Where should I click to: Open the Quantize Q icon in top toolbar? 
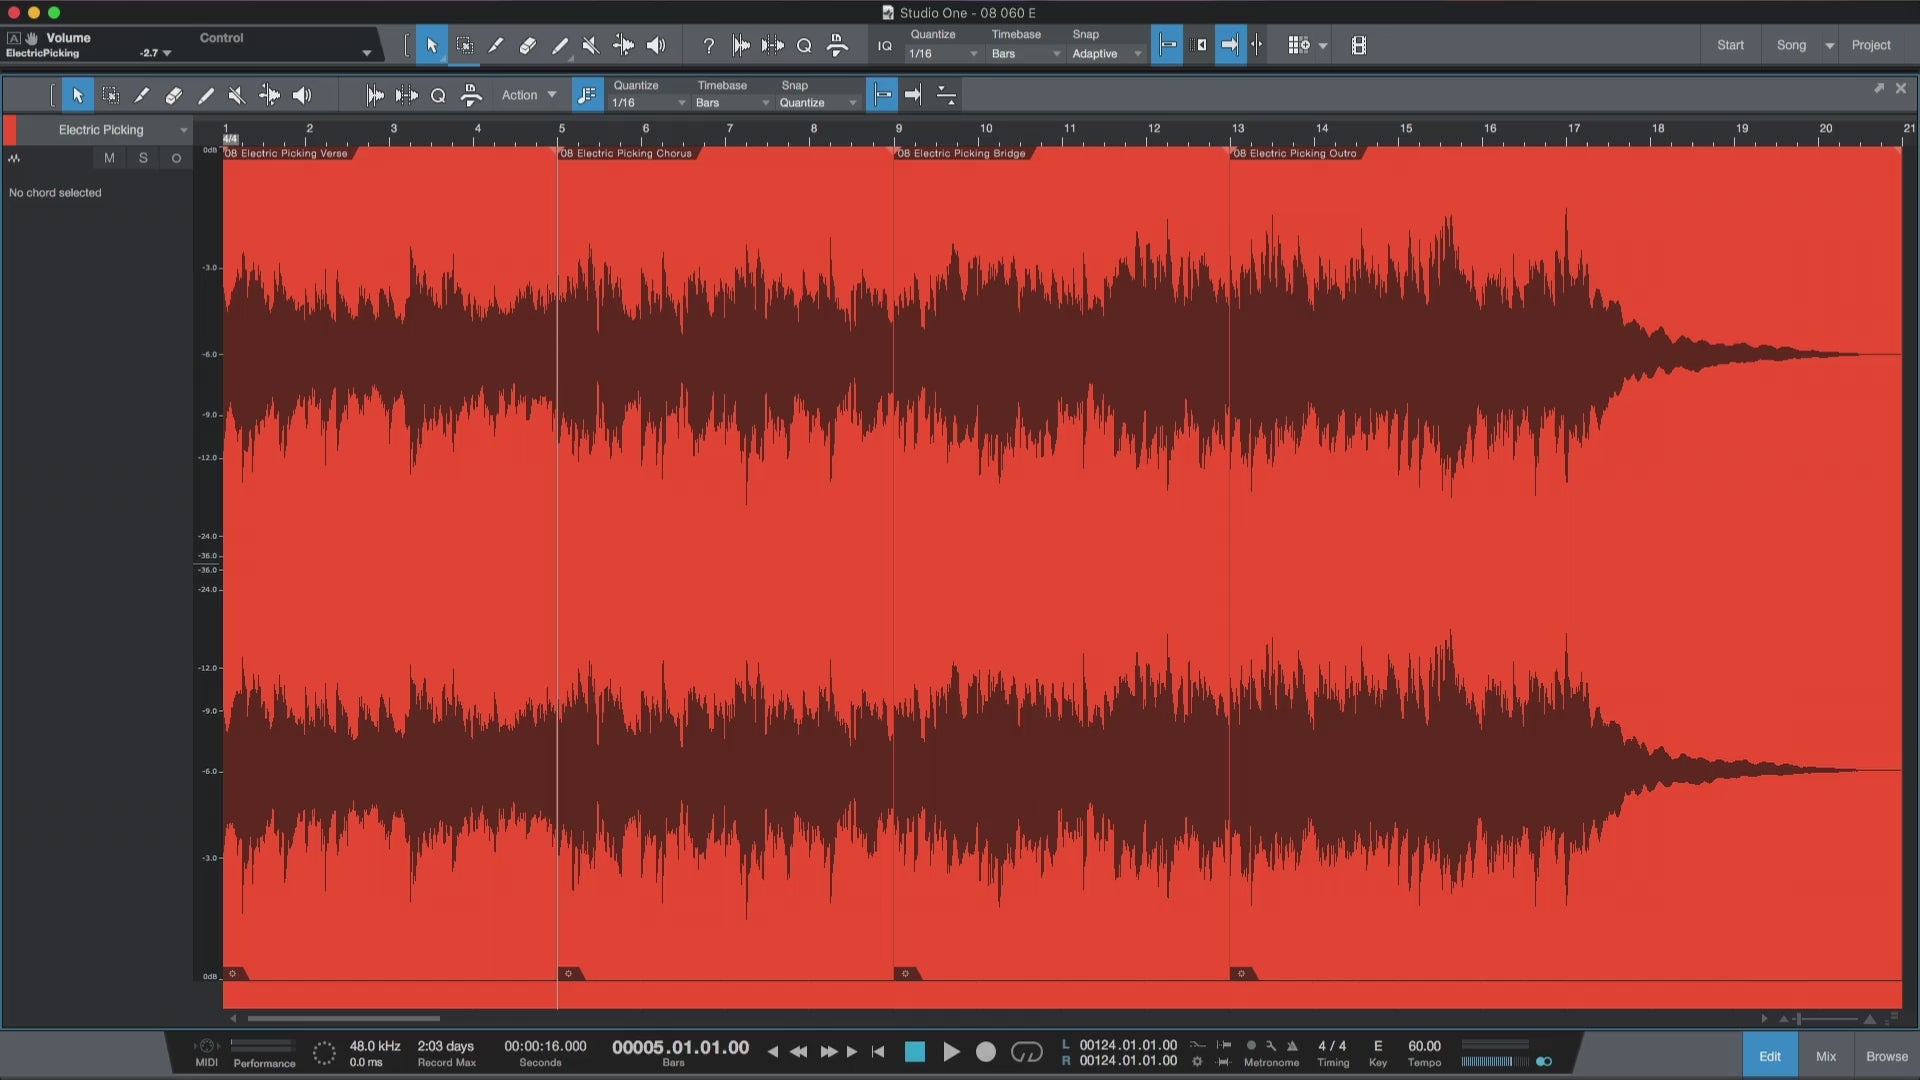pos(804,45)
